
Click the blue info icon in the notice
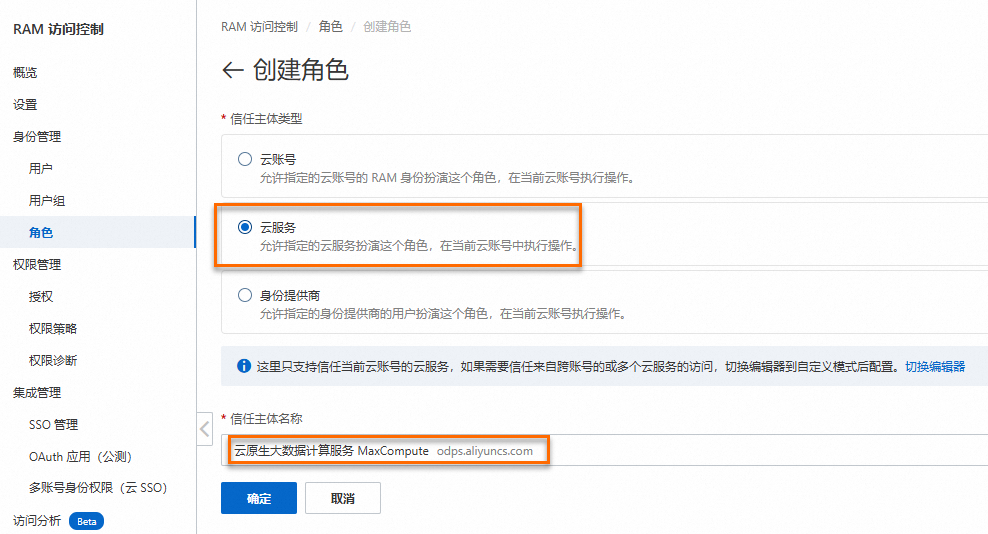coord(243,366)
